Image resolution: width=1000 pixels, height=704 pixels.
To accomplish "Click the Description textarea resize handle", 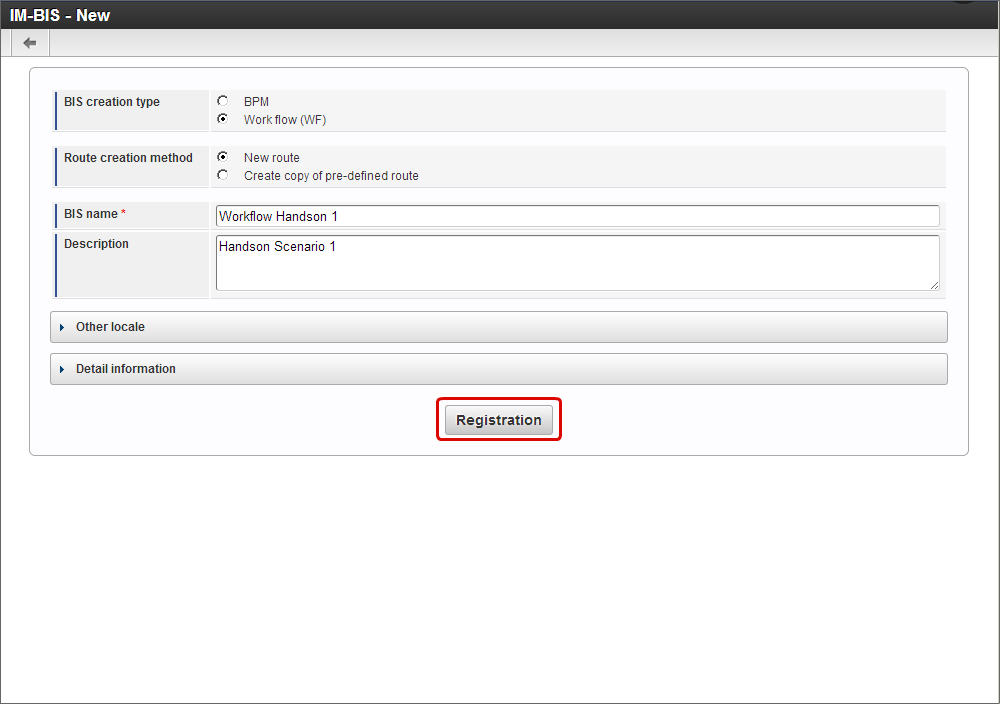I will point(934,286).
